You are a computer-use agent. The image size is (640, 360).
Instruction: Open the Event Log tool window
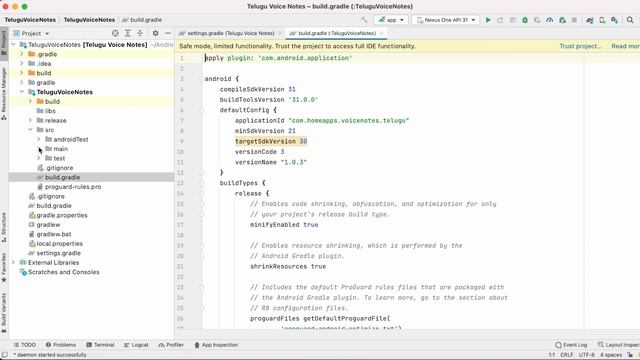pyautogui.click(x=571, y=345)
